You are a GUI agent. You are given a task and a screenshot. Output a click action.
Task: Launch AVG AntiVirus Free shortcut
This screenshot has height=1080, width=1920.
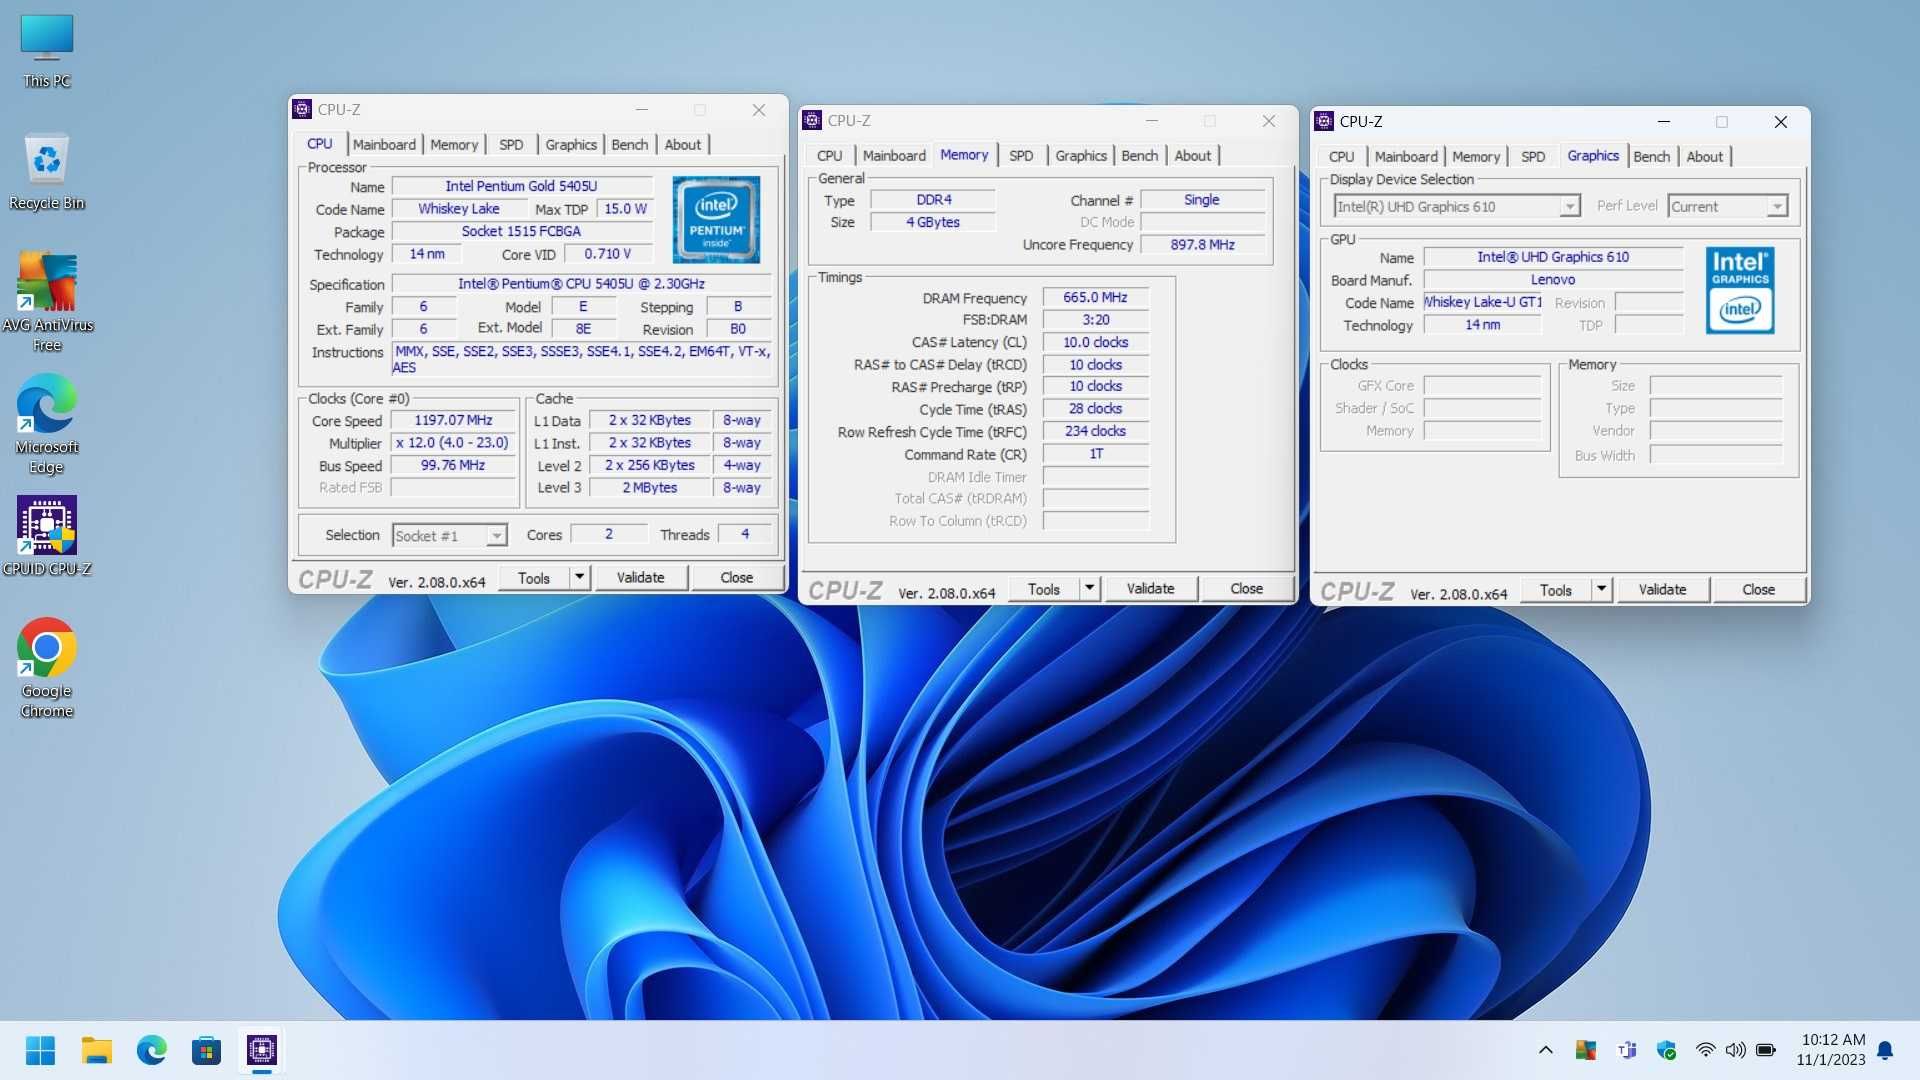pos(46,302)
